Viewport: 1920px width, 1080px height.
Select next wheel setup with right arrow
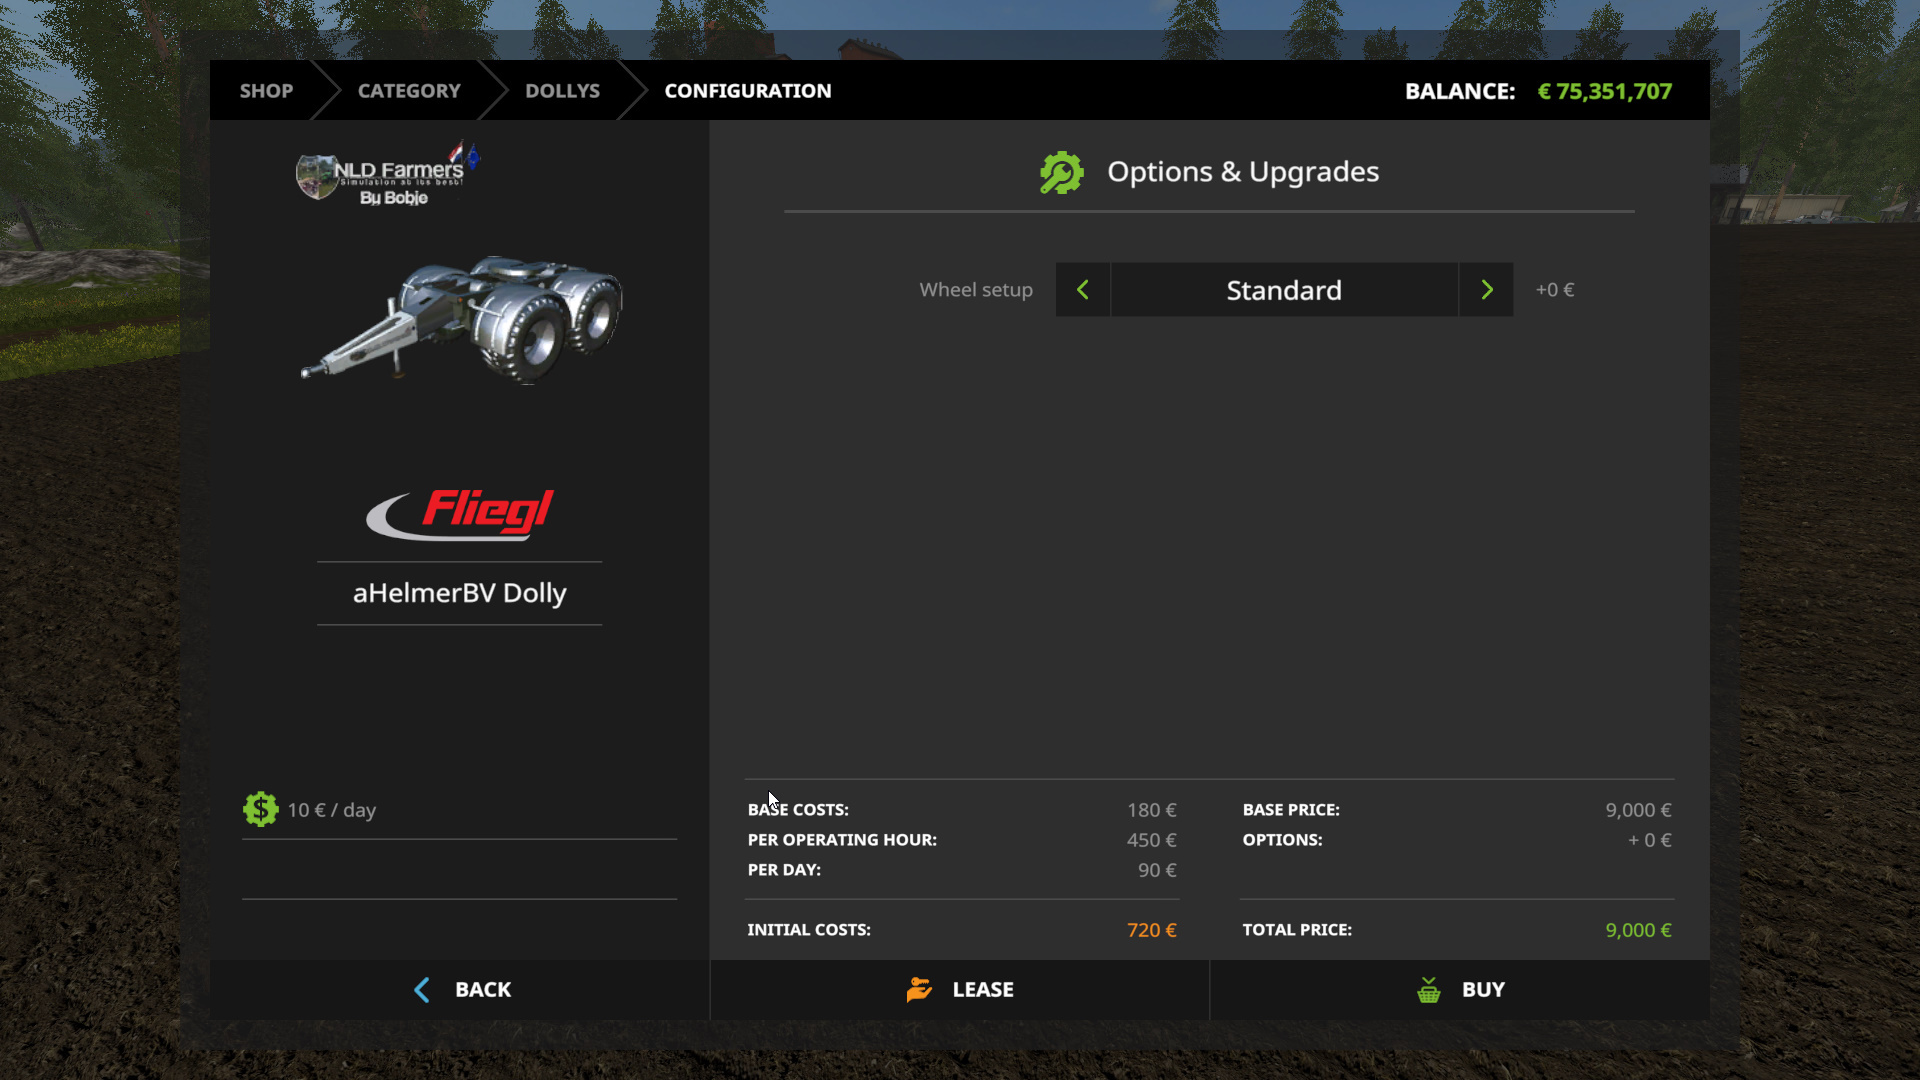1486,290
